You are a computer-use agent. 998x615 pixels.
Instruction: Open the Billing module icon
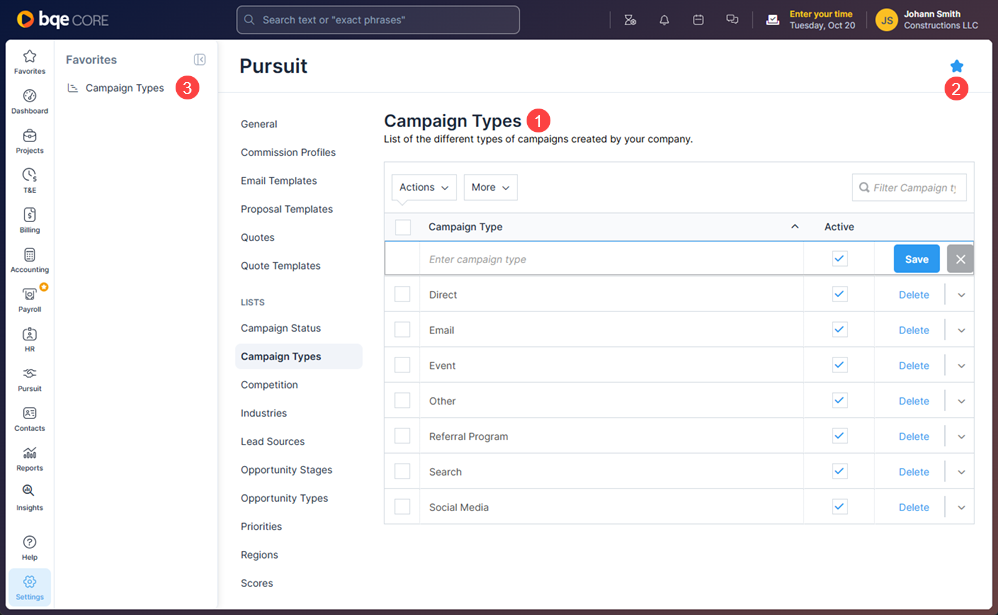click(x=29, y=220)
